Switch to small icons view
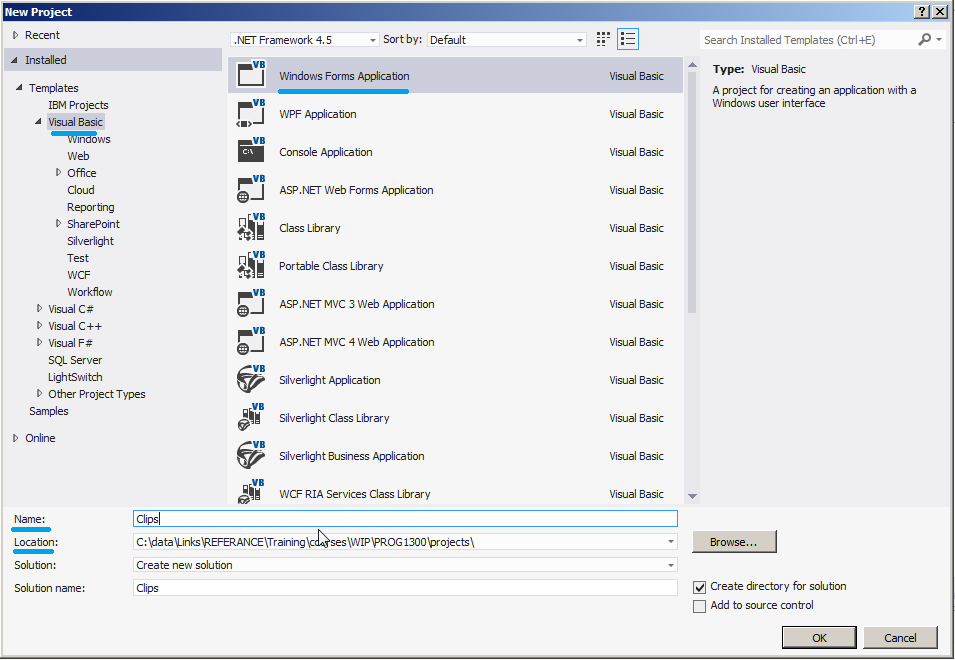 [x=603, y=40]
